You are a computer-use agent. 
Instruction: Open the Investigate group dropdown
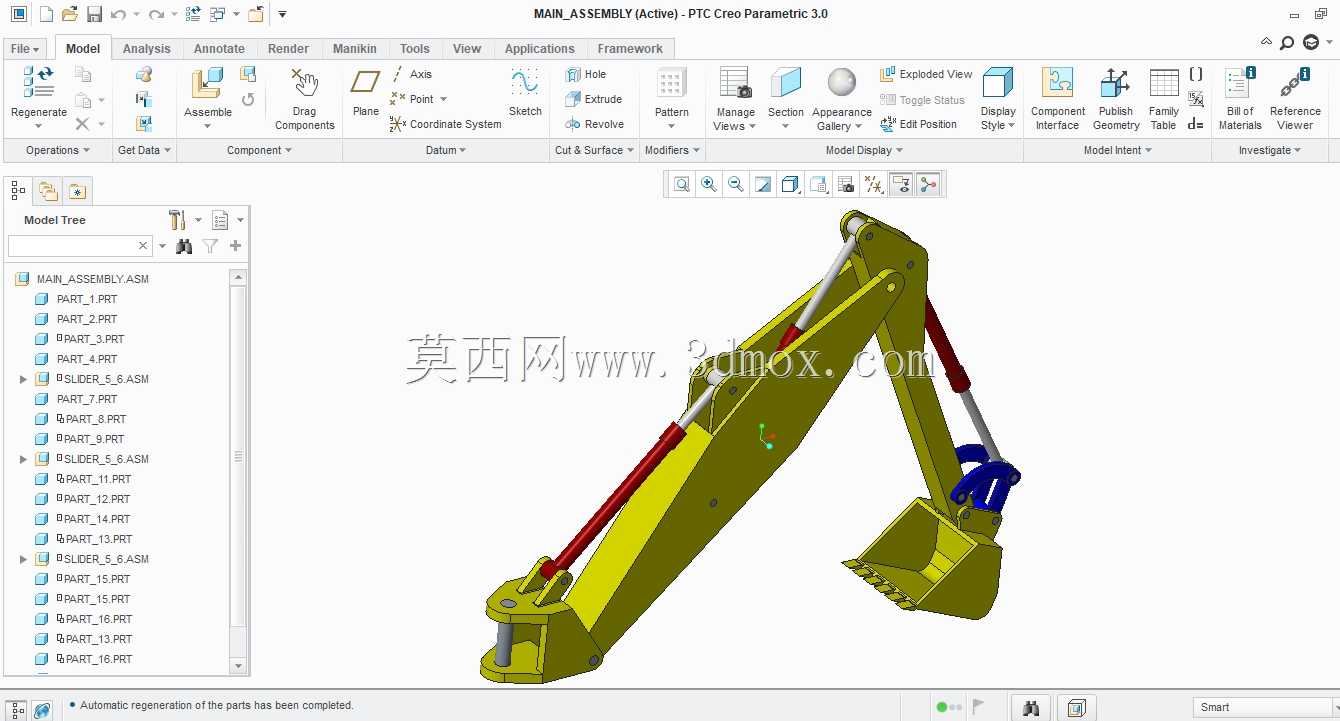click(x=1270, y=150)
